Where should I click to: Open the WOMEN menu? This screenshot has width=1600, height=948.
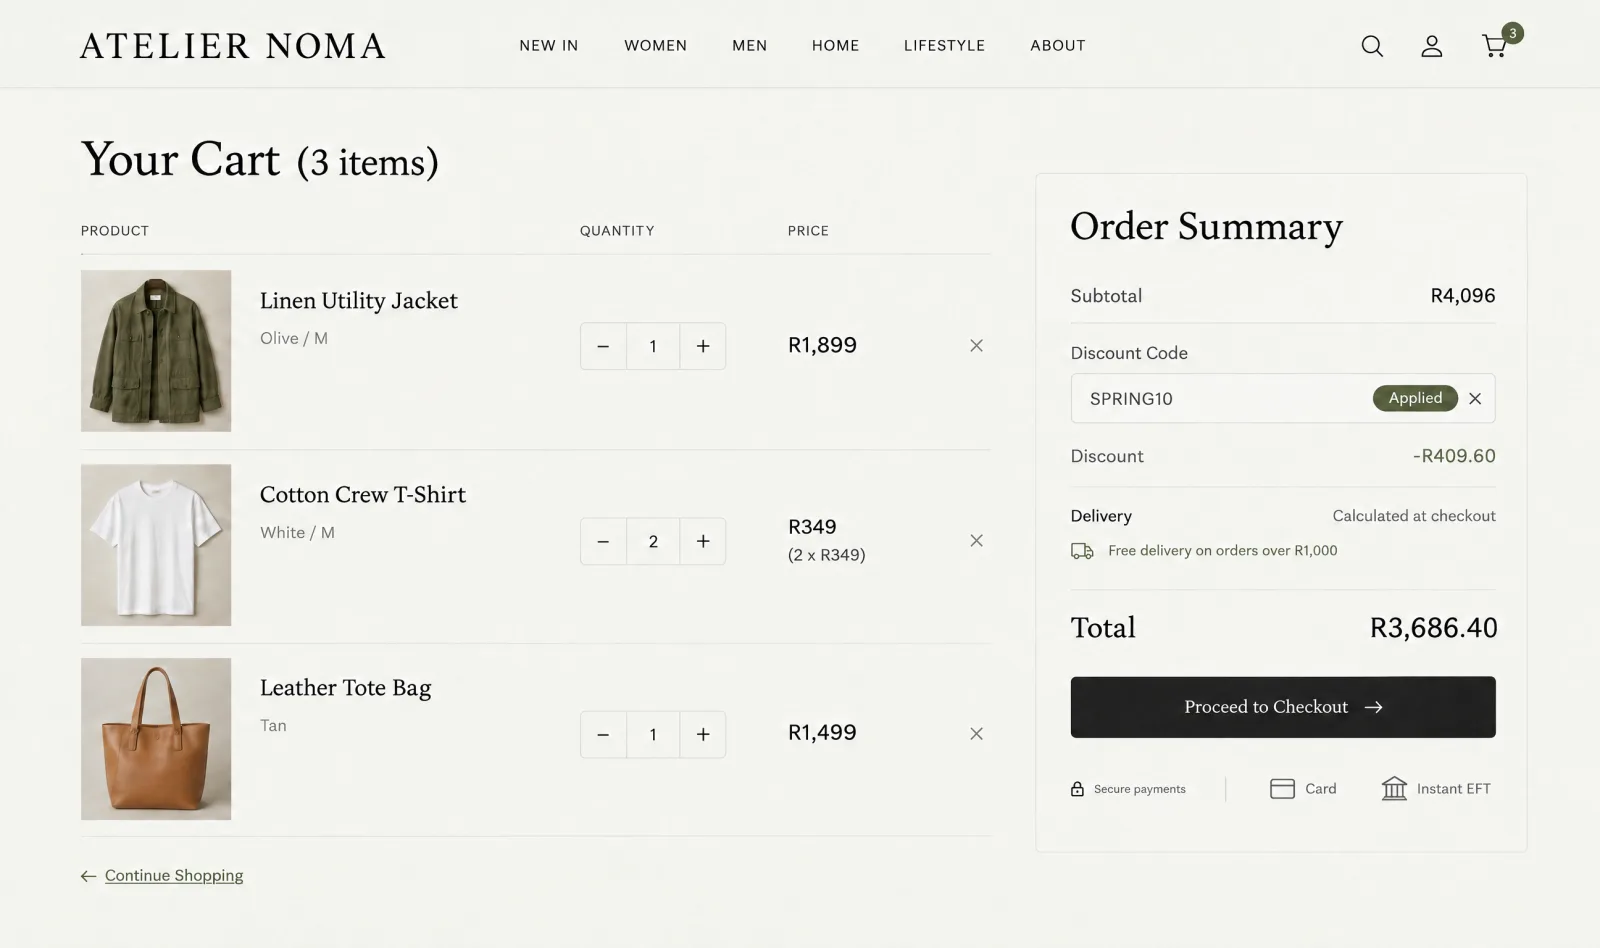tap(656, 46)
